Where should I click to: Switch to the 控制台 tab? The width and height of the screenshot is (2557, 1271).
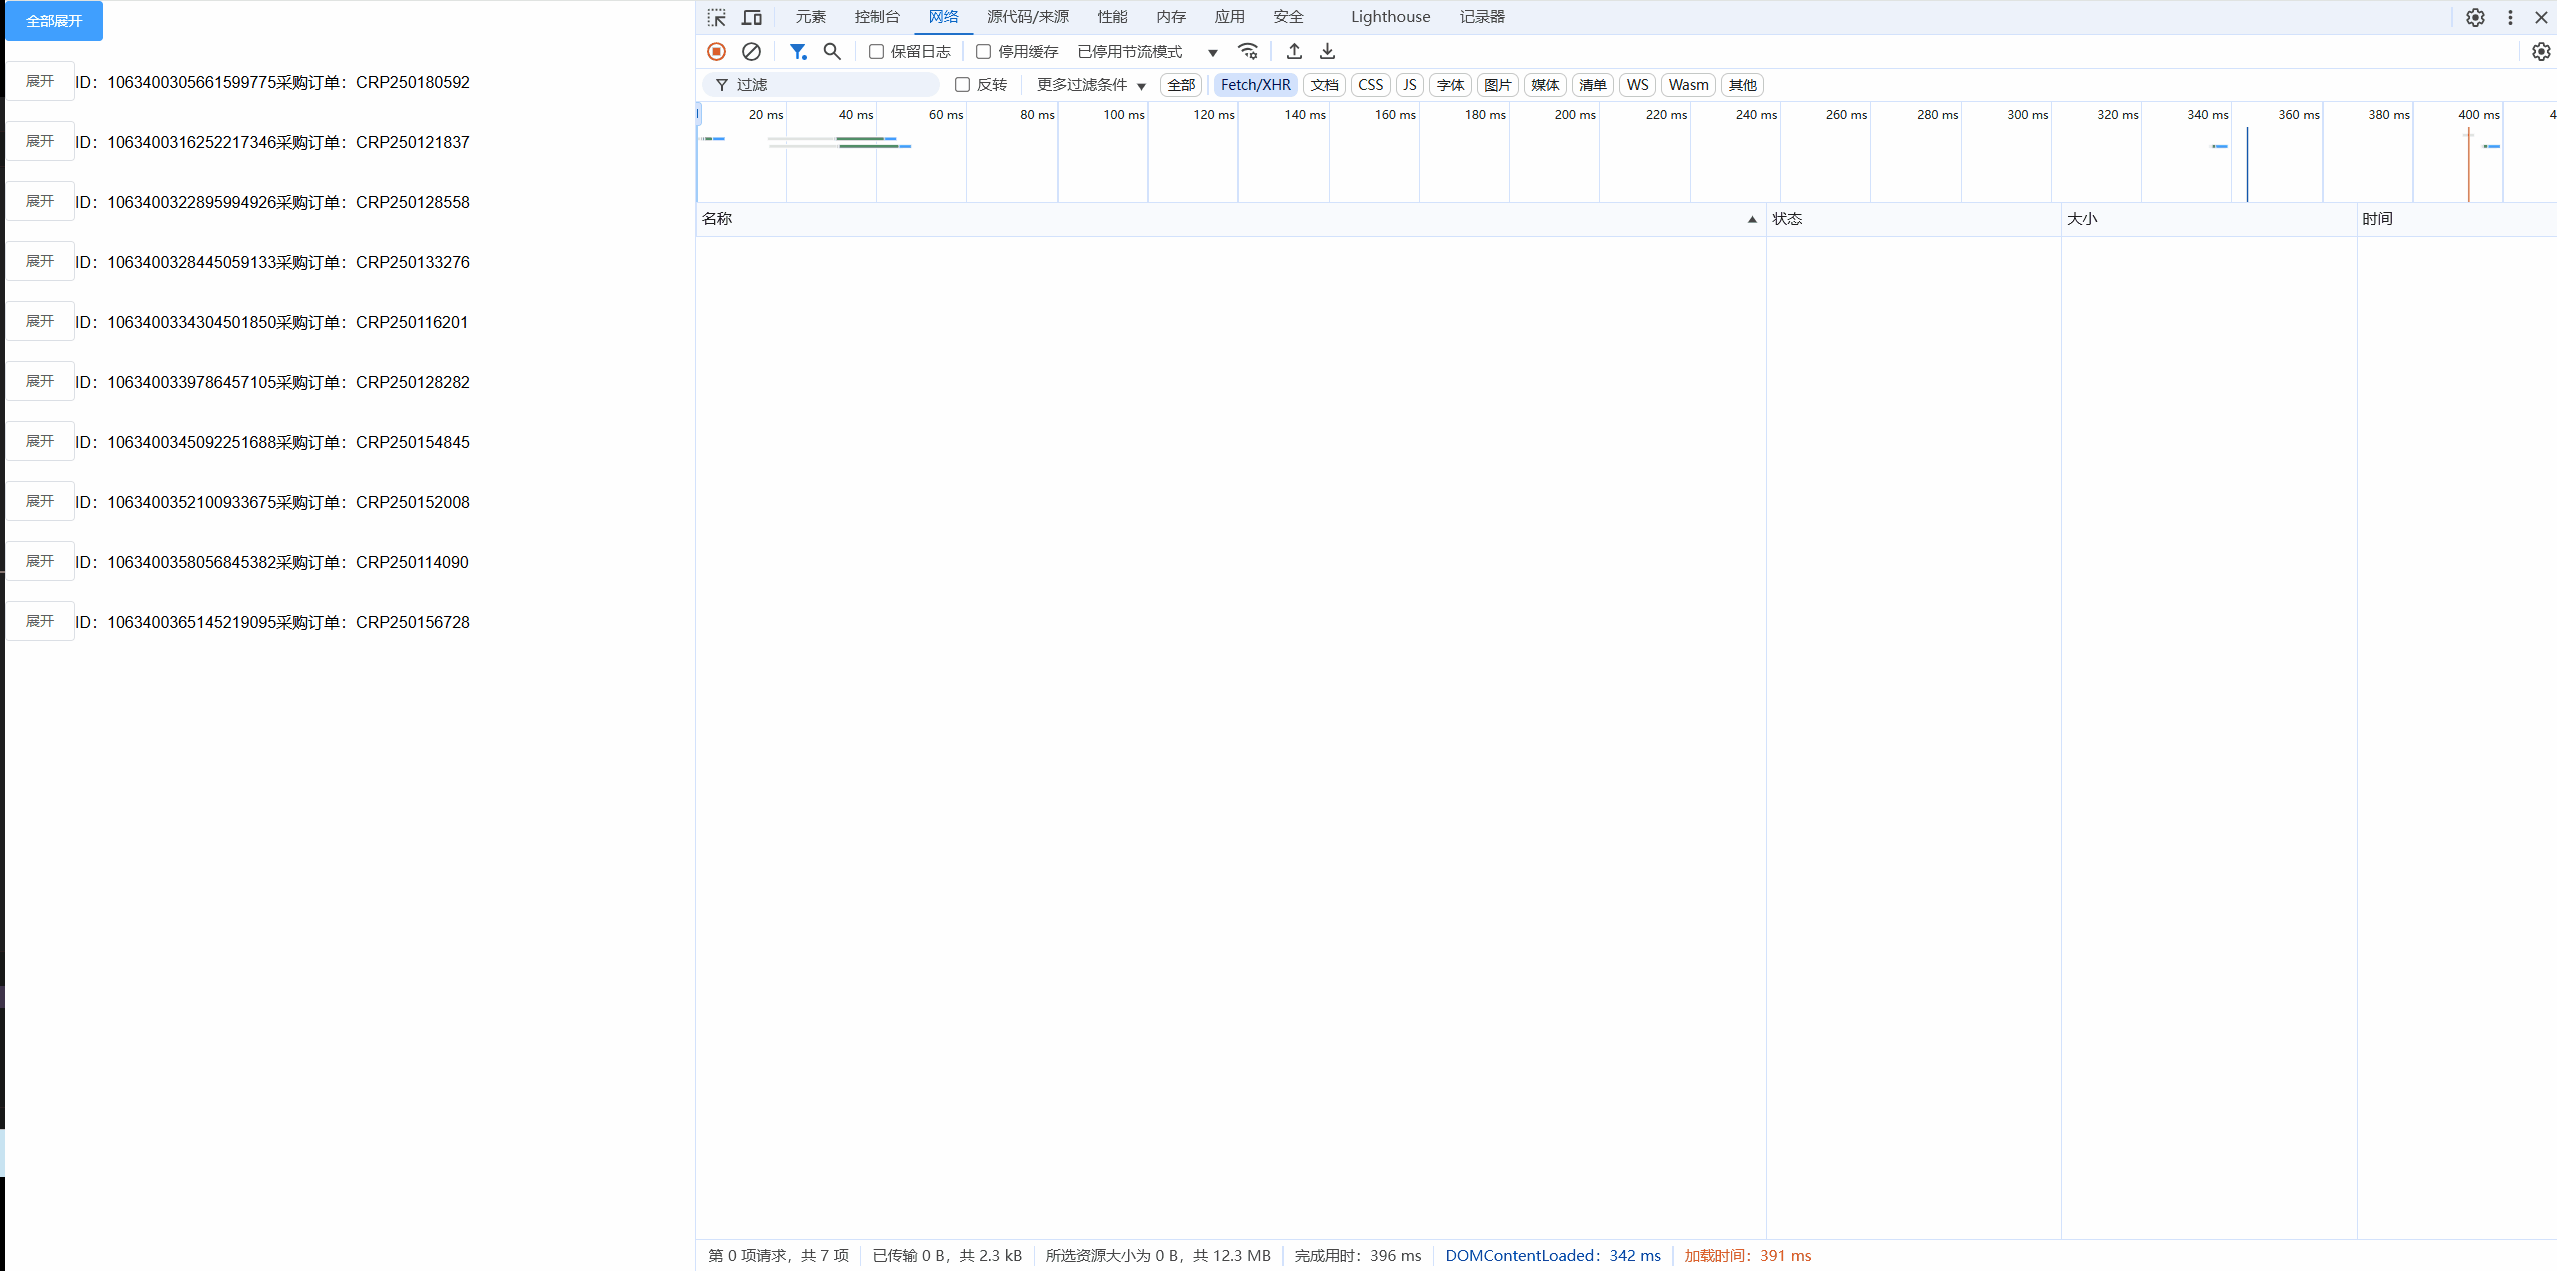pos(877,17)
